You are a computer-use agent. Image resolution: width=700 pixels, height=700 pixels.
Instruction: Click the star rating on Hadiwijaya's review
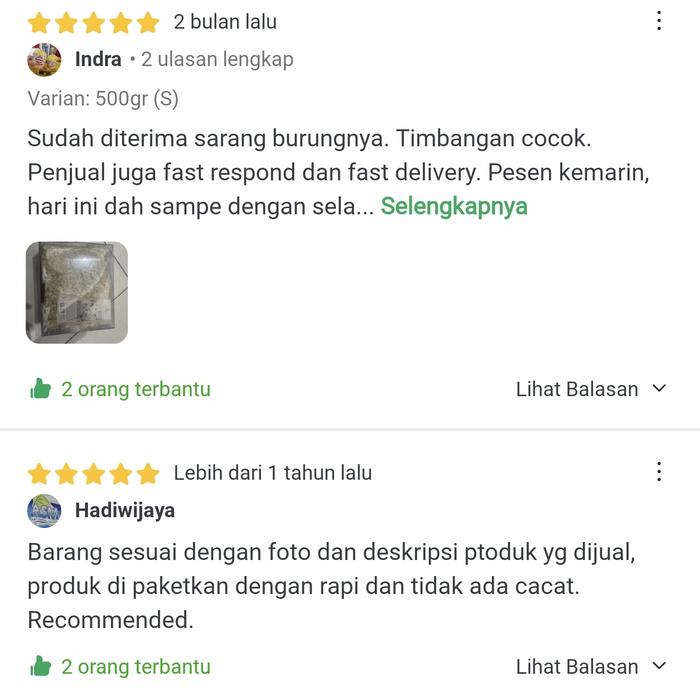pos(93,474)
